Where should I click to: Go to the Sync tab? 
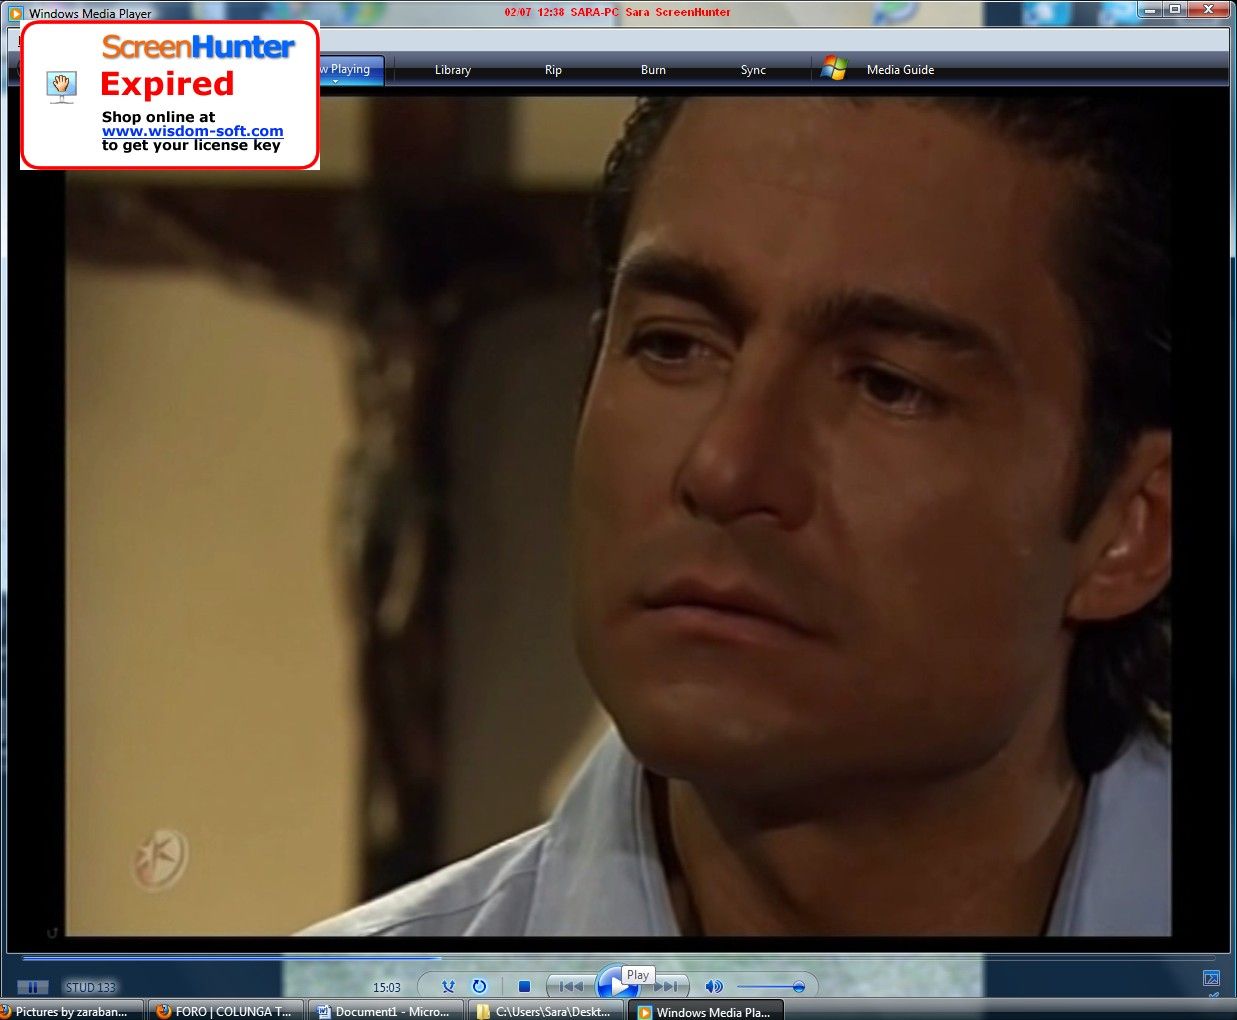[753, 70]
